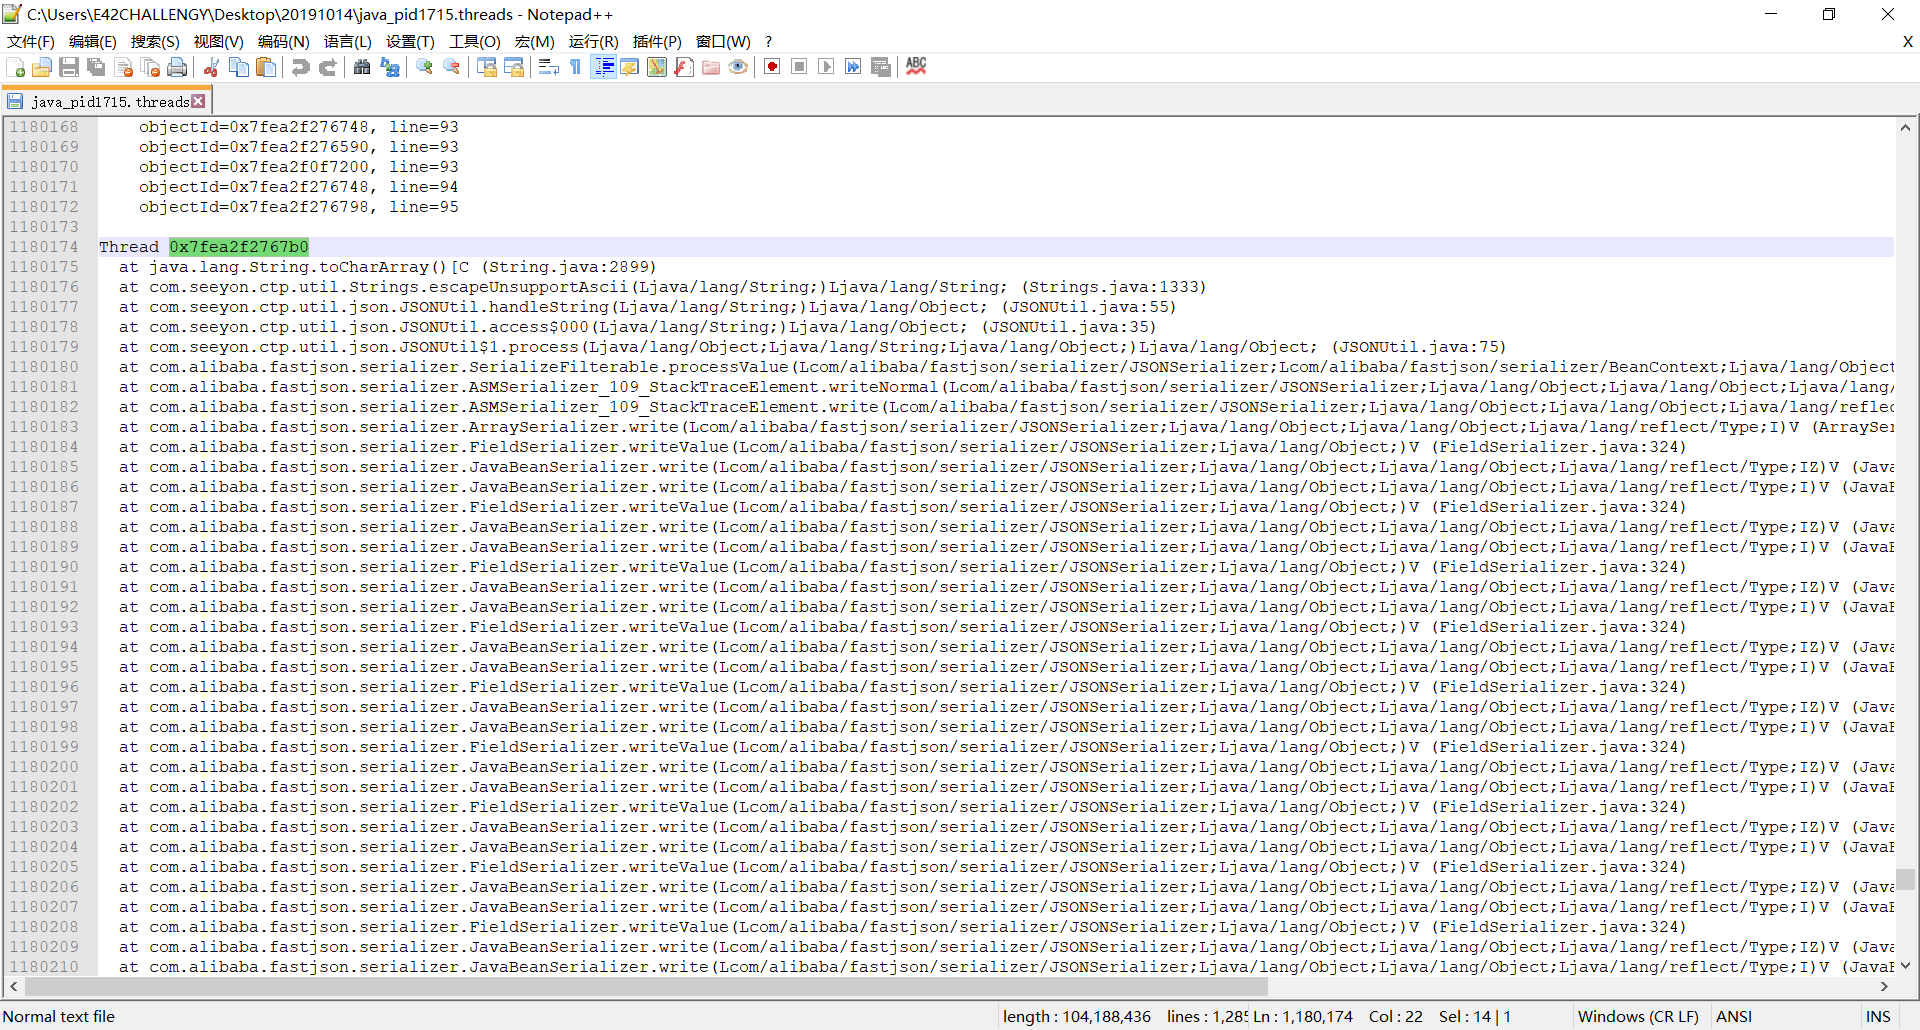Close the java_pid1715.threads tab
This screenshot has height=1030, width=1920.
[199, 101]
